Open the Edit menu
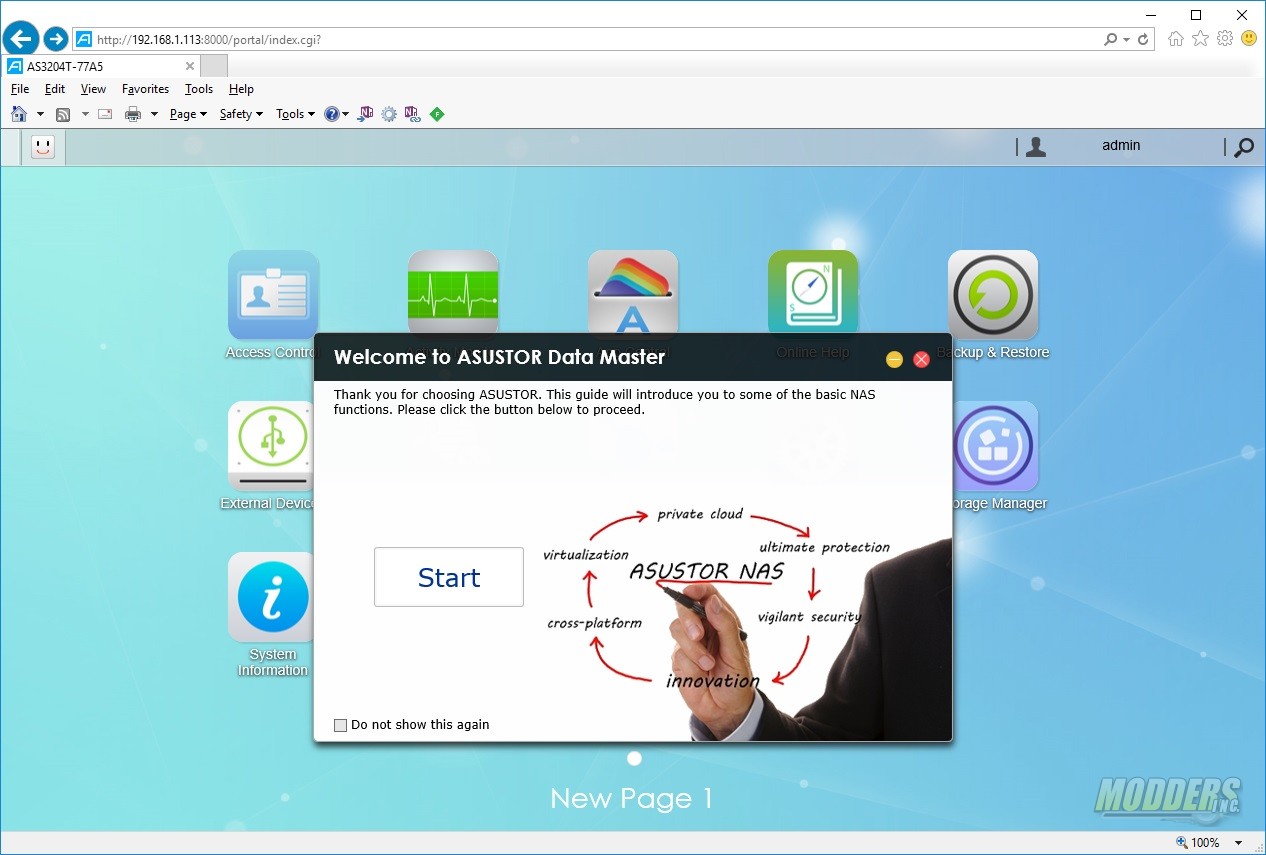Screen dimensions: 1266x855 (55, 89)
